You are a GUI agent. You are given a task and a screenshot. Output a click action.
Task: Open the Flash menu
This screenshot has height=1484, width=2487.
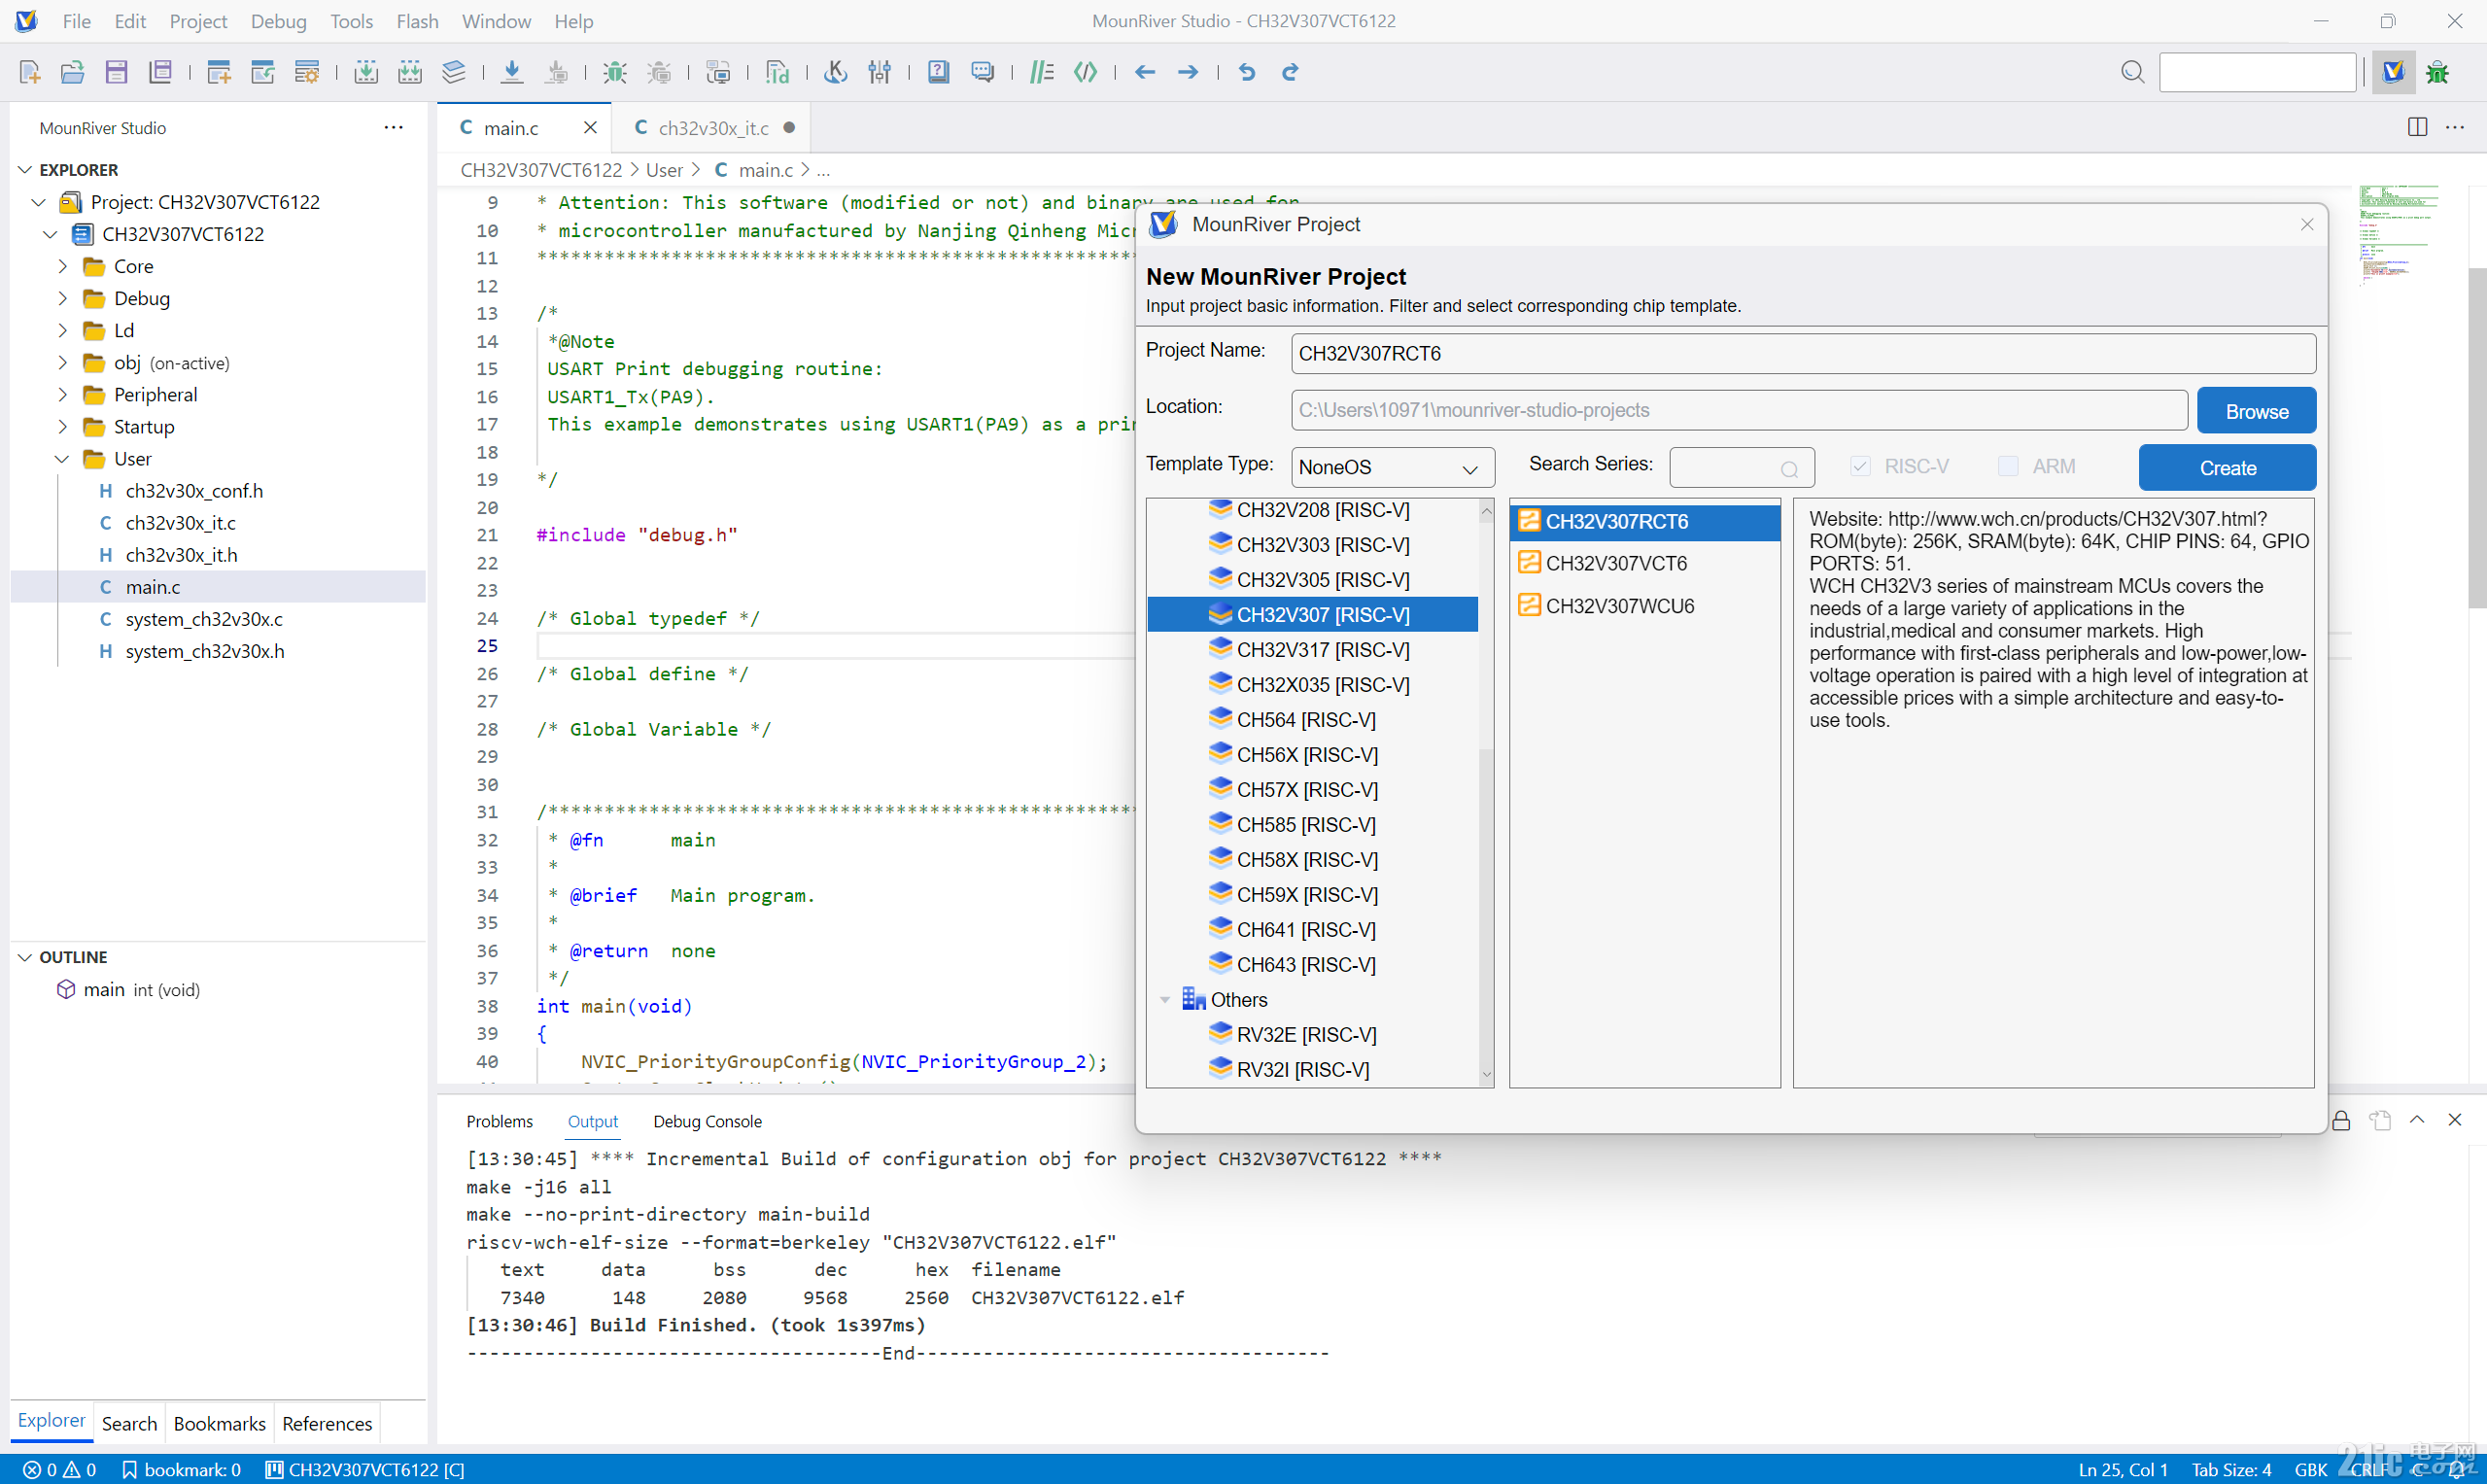pyautogui.click(x=417, y=21)
